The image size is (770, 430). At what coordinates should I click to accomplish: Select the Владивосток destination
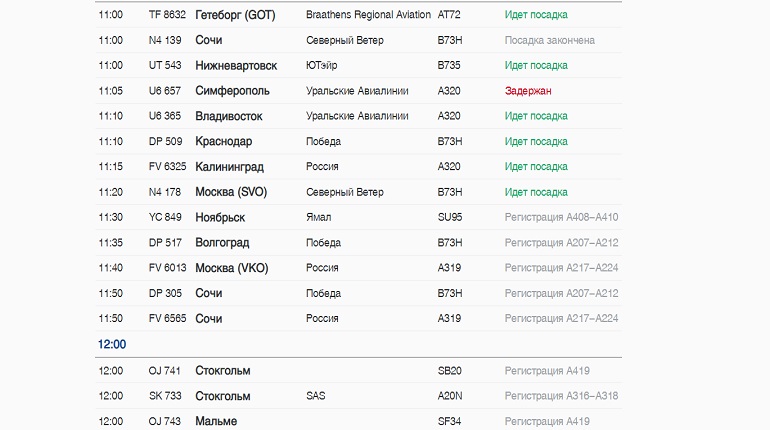coord(229,116)
